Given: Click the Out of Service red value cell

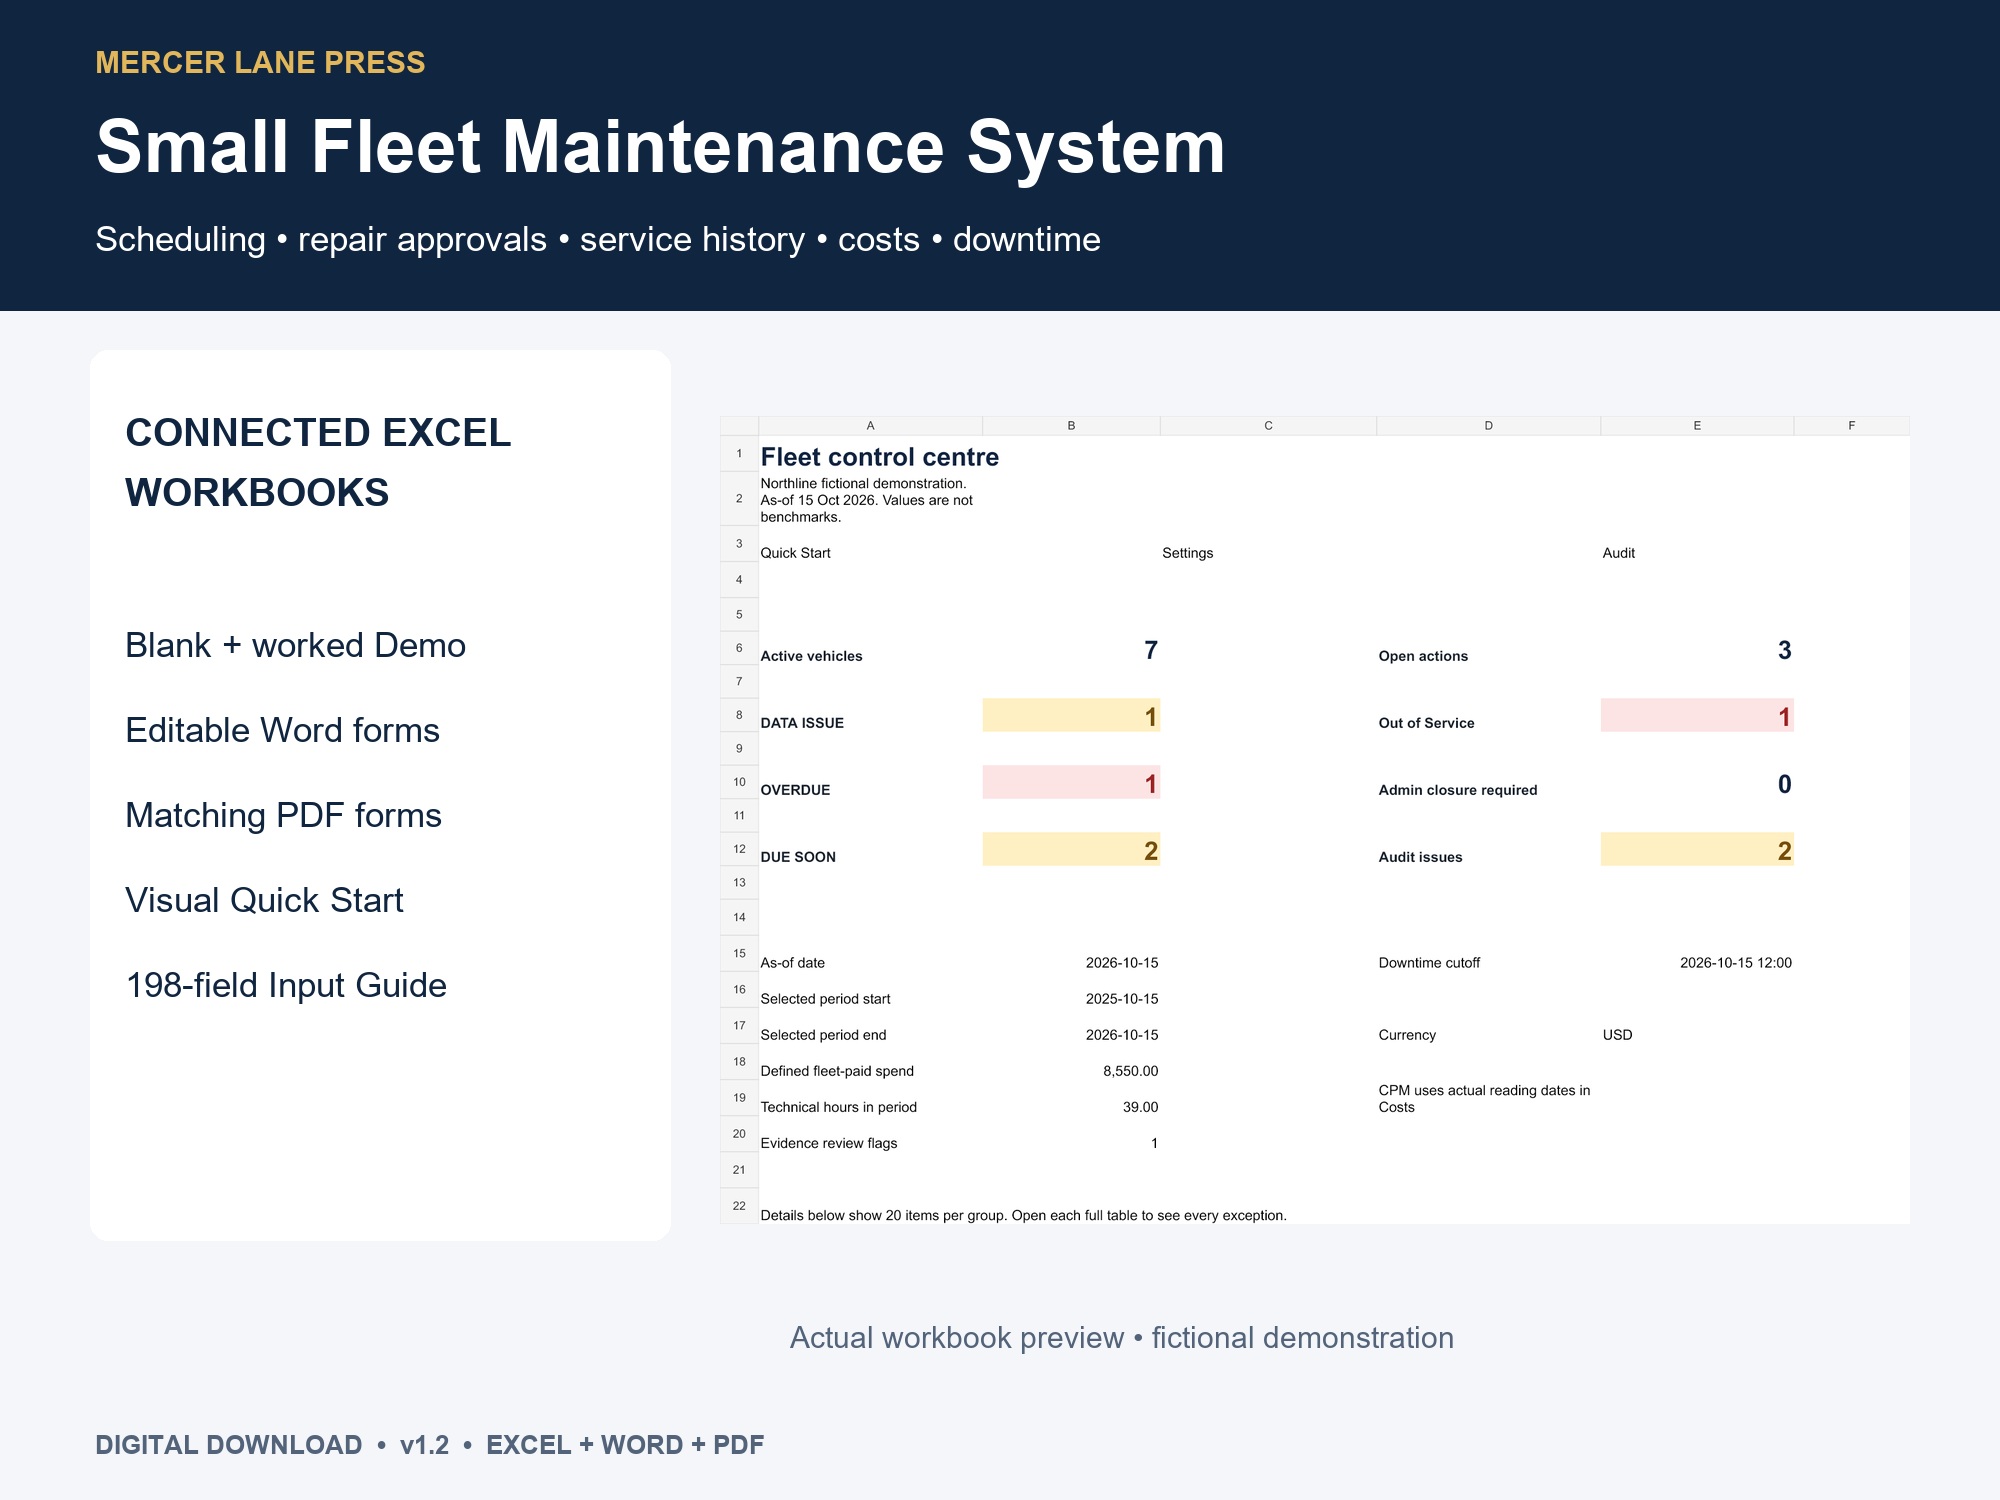Looking at the screenshot, I should 1697,716.
